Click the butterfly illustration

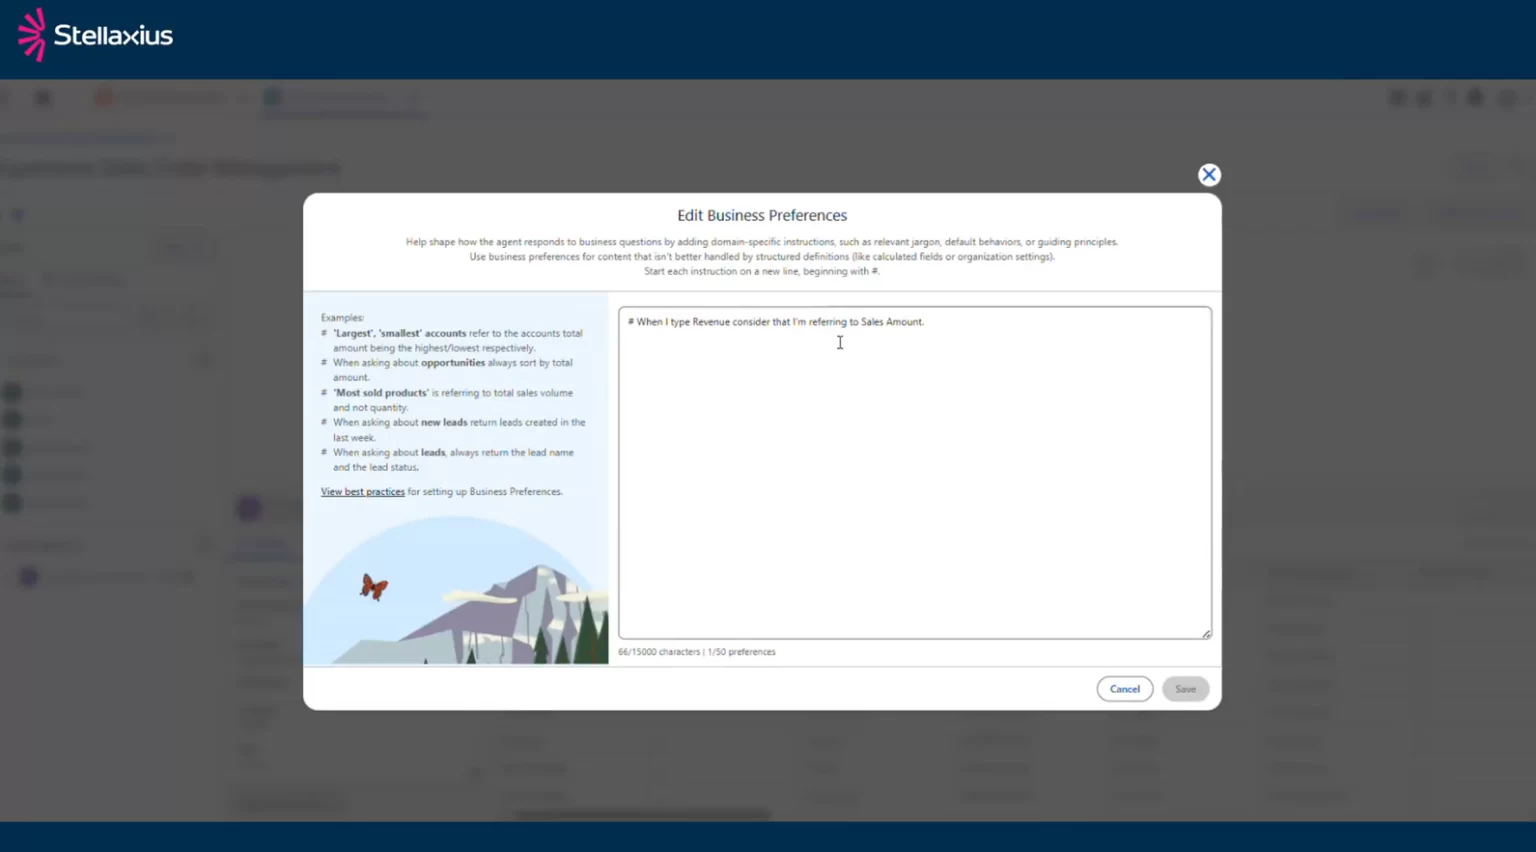(374, 587)
